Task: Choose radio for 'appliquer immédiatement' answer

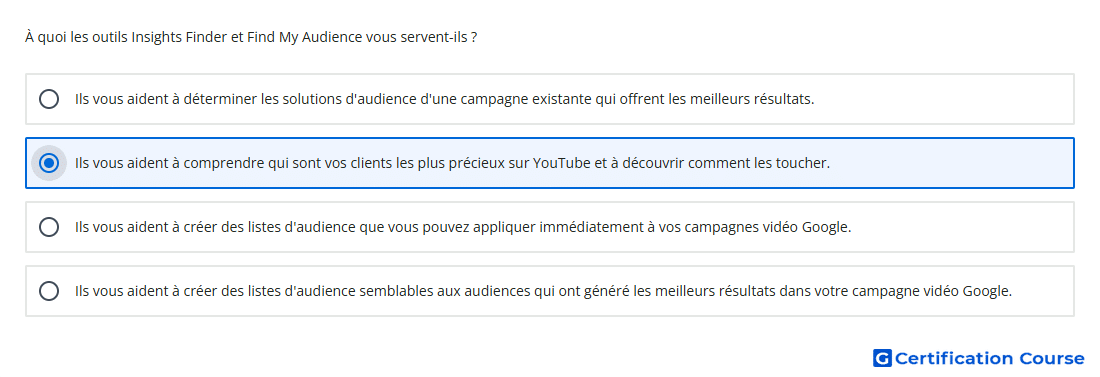Action: click(49, 227)
